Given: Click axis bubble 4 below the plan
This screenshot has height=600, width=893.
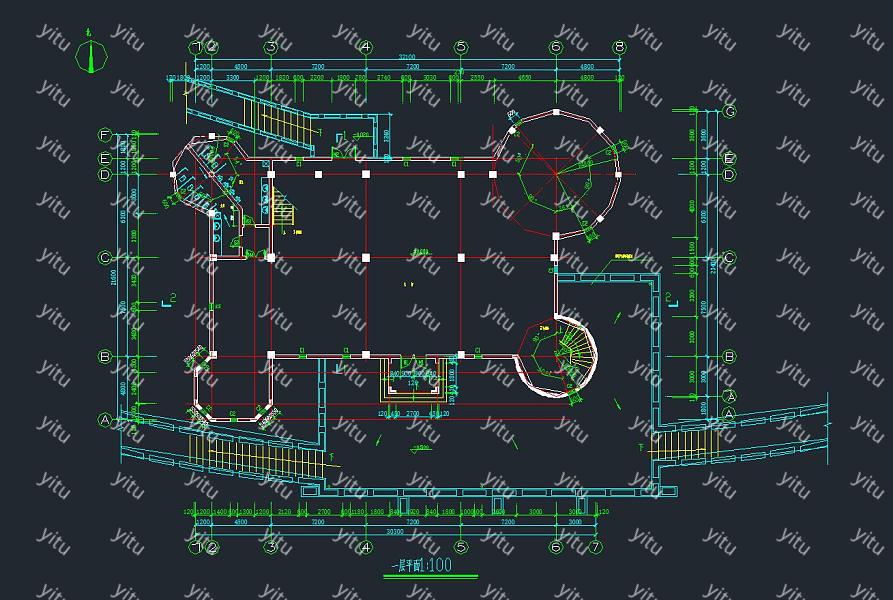Looking at the screenshot, I should pos(366,547).
